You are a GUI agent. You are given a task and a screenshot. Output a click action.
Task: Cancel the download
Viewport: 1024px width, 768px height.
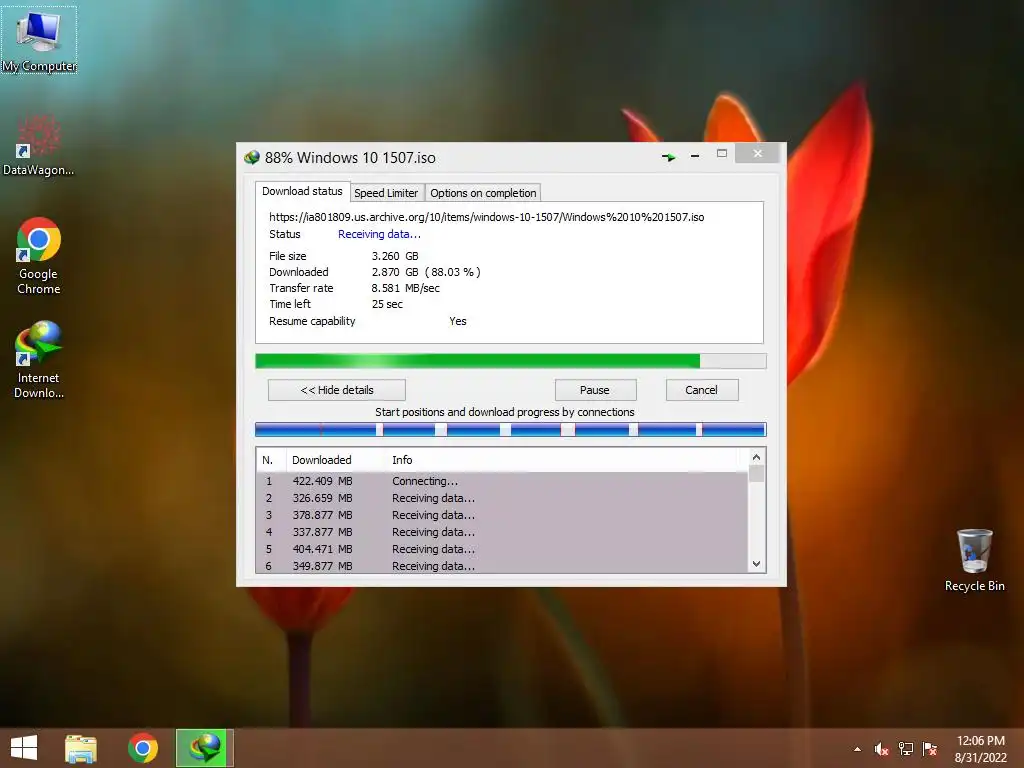702,390
